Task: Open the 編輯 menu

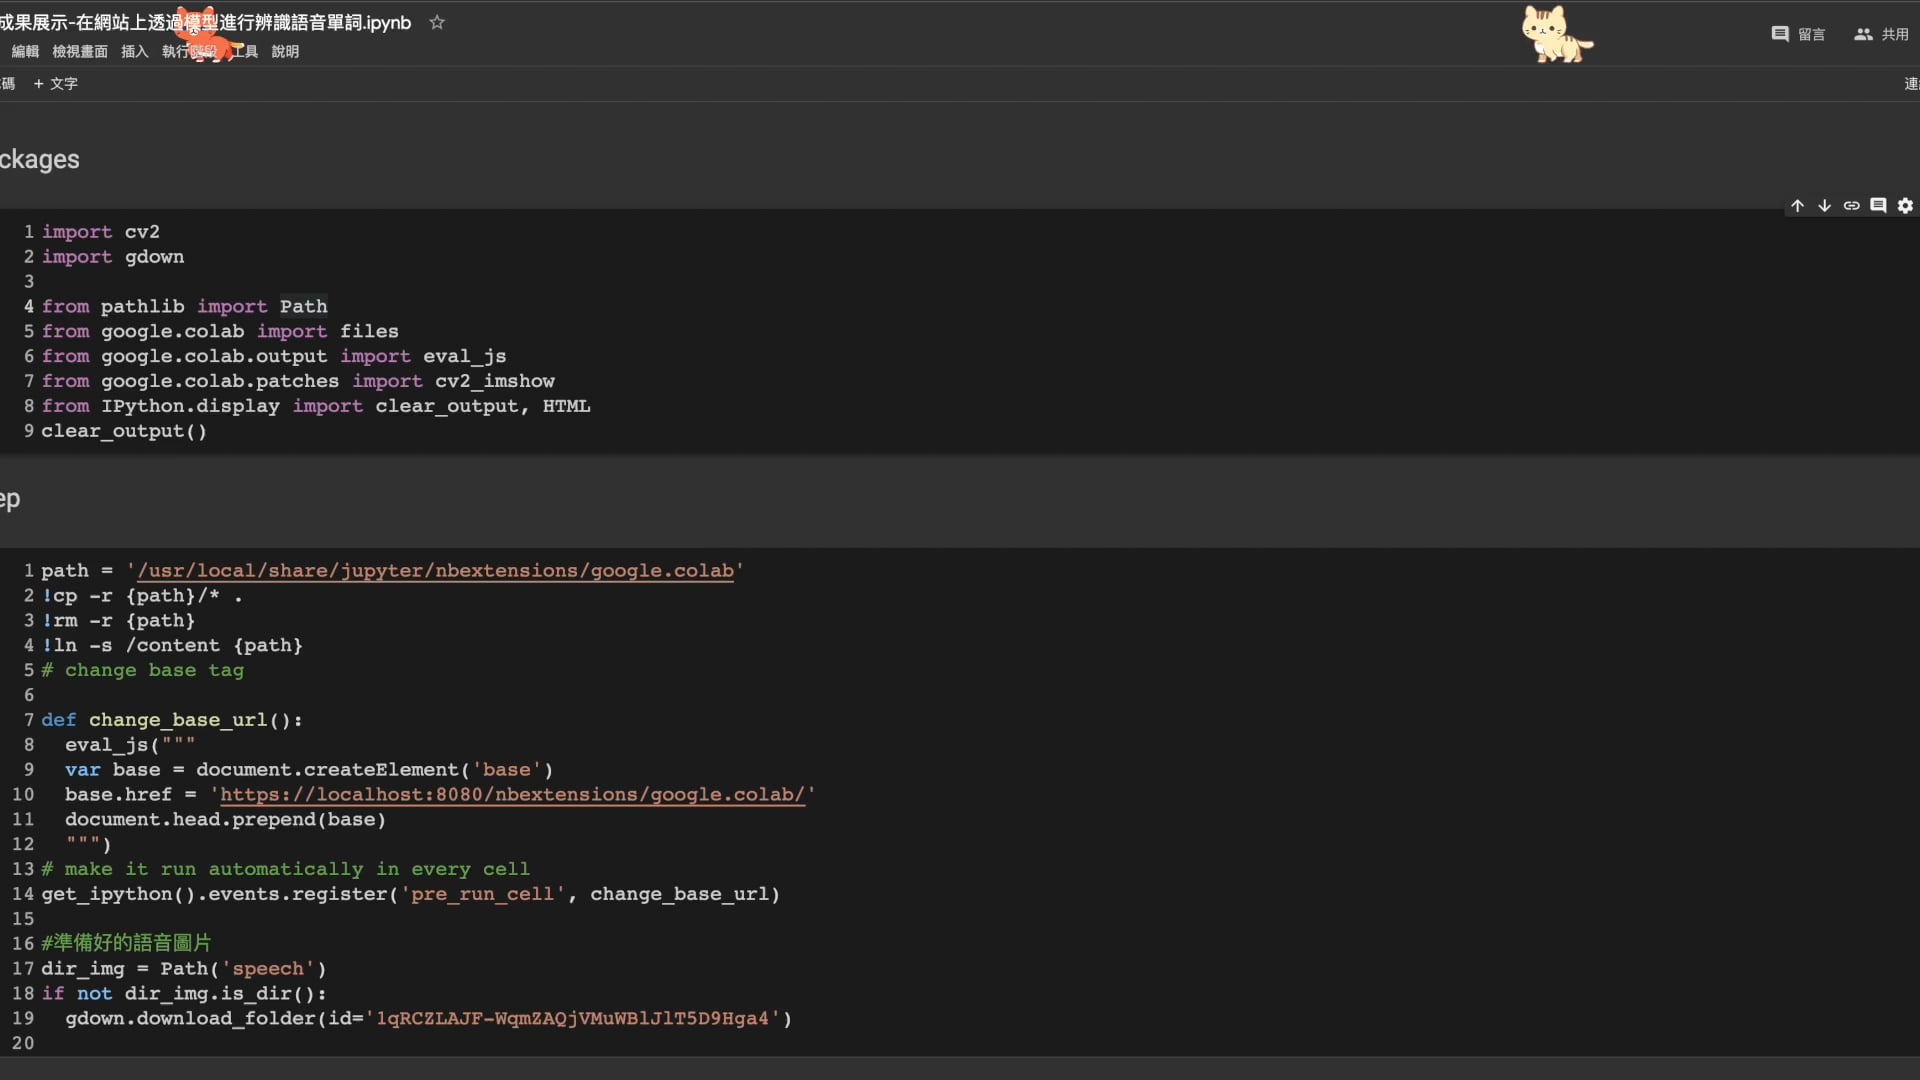Action: point(25,51)
